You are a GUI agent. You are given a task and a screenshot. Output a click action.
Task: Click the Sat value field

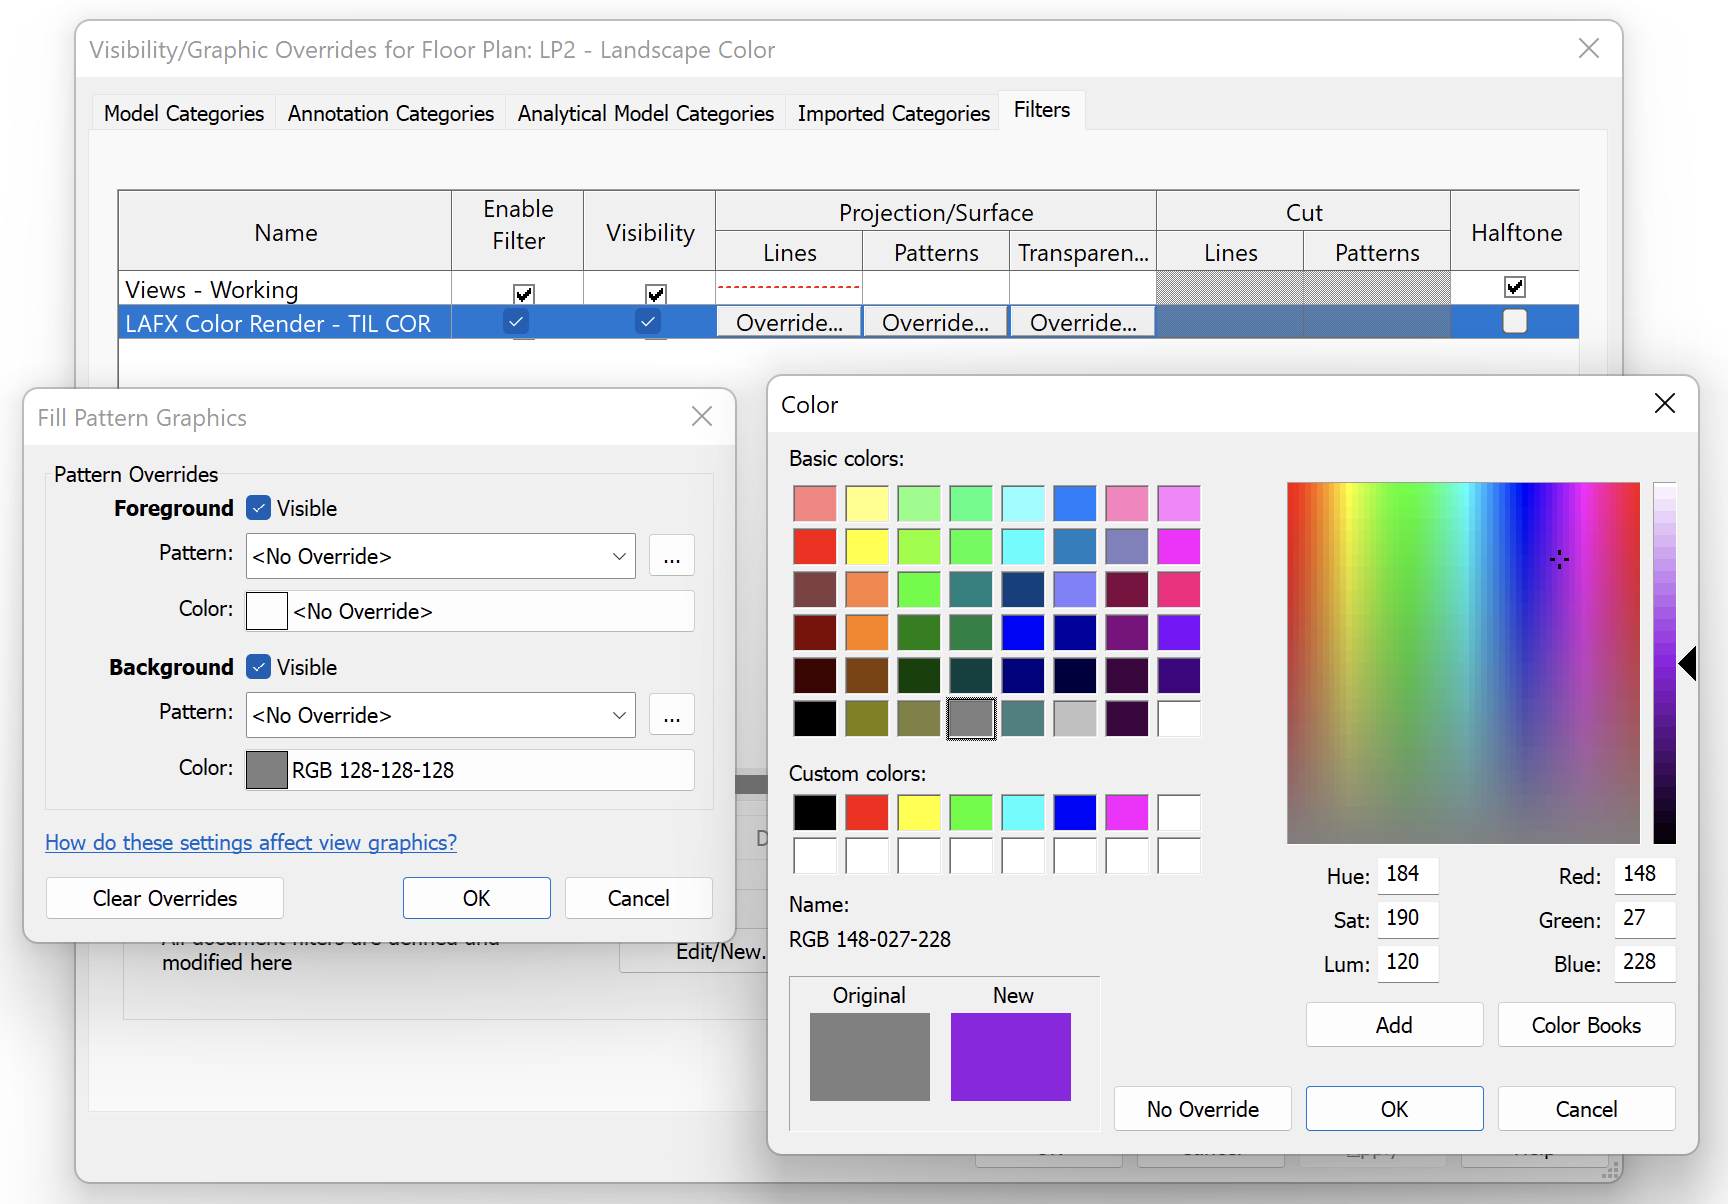(x=1408, y=919)
